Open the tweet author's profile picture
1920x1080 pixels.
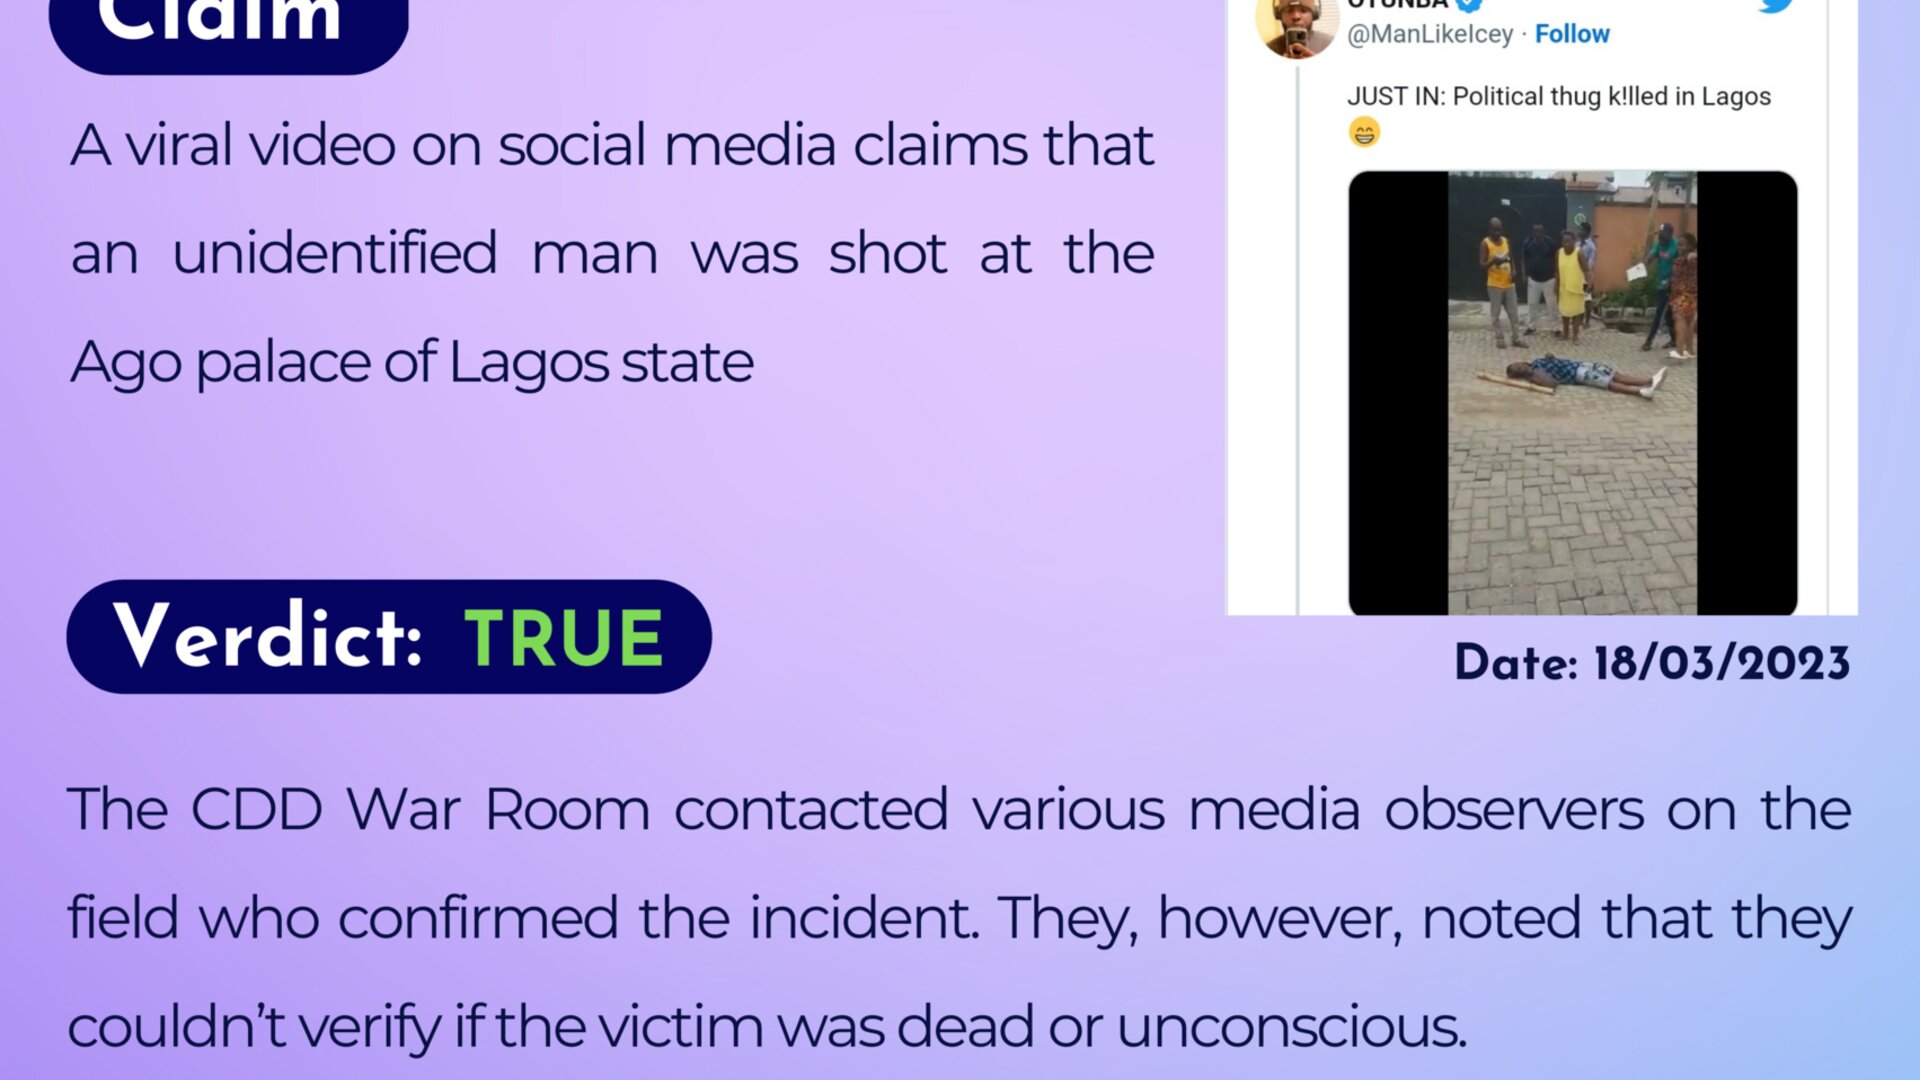tap(1296, 26)
